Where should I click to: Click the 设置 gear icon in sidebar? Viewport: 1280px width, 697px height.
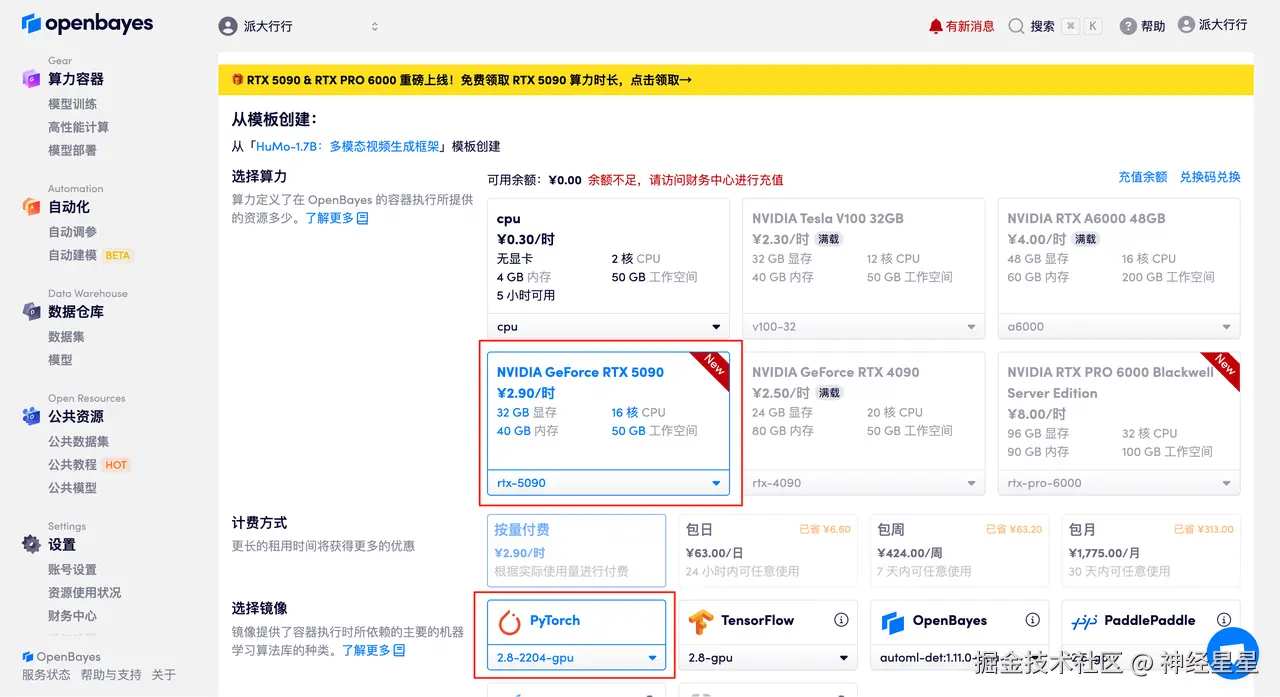coord(31,544)
